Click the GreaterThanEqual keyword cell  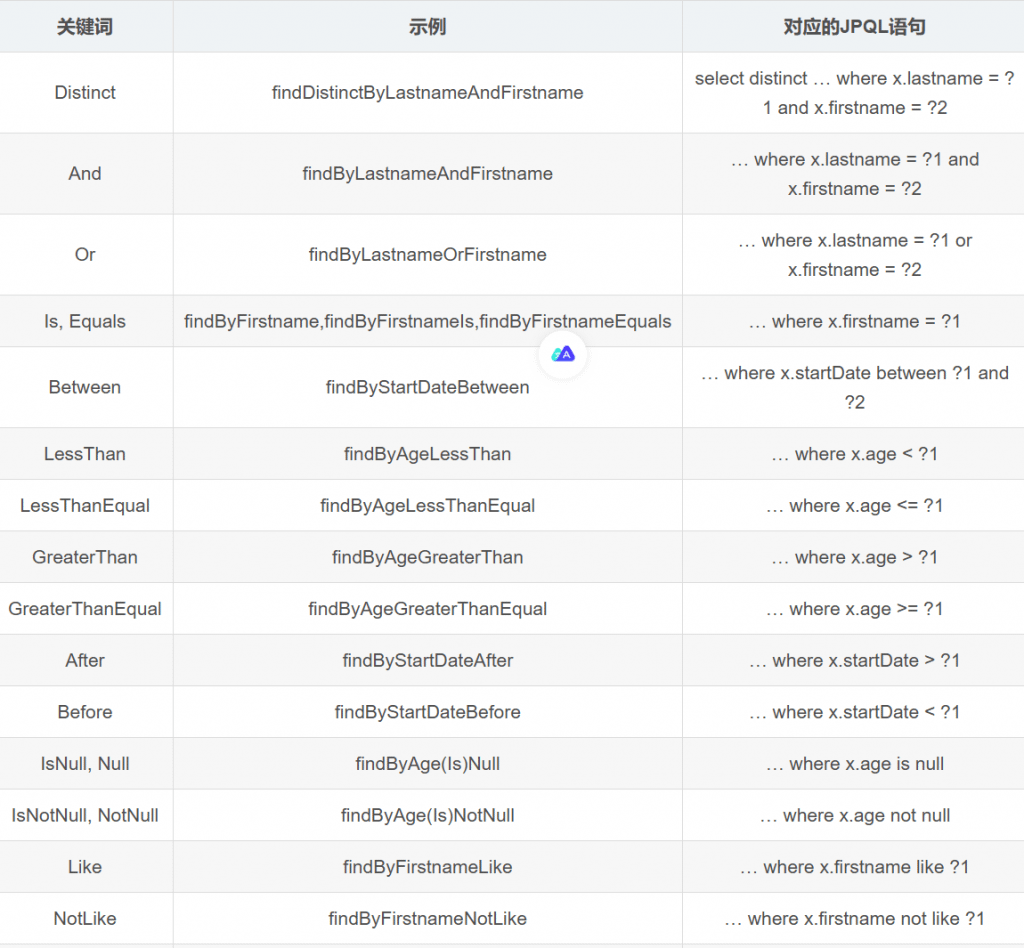click(x=85, y=609)
